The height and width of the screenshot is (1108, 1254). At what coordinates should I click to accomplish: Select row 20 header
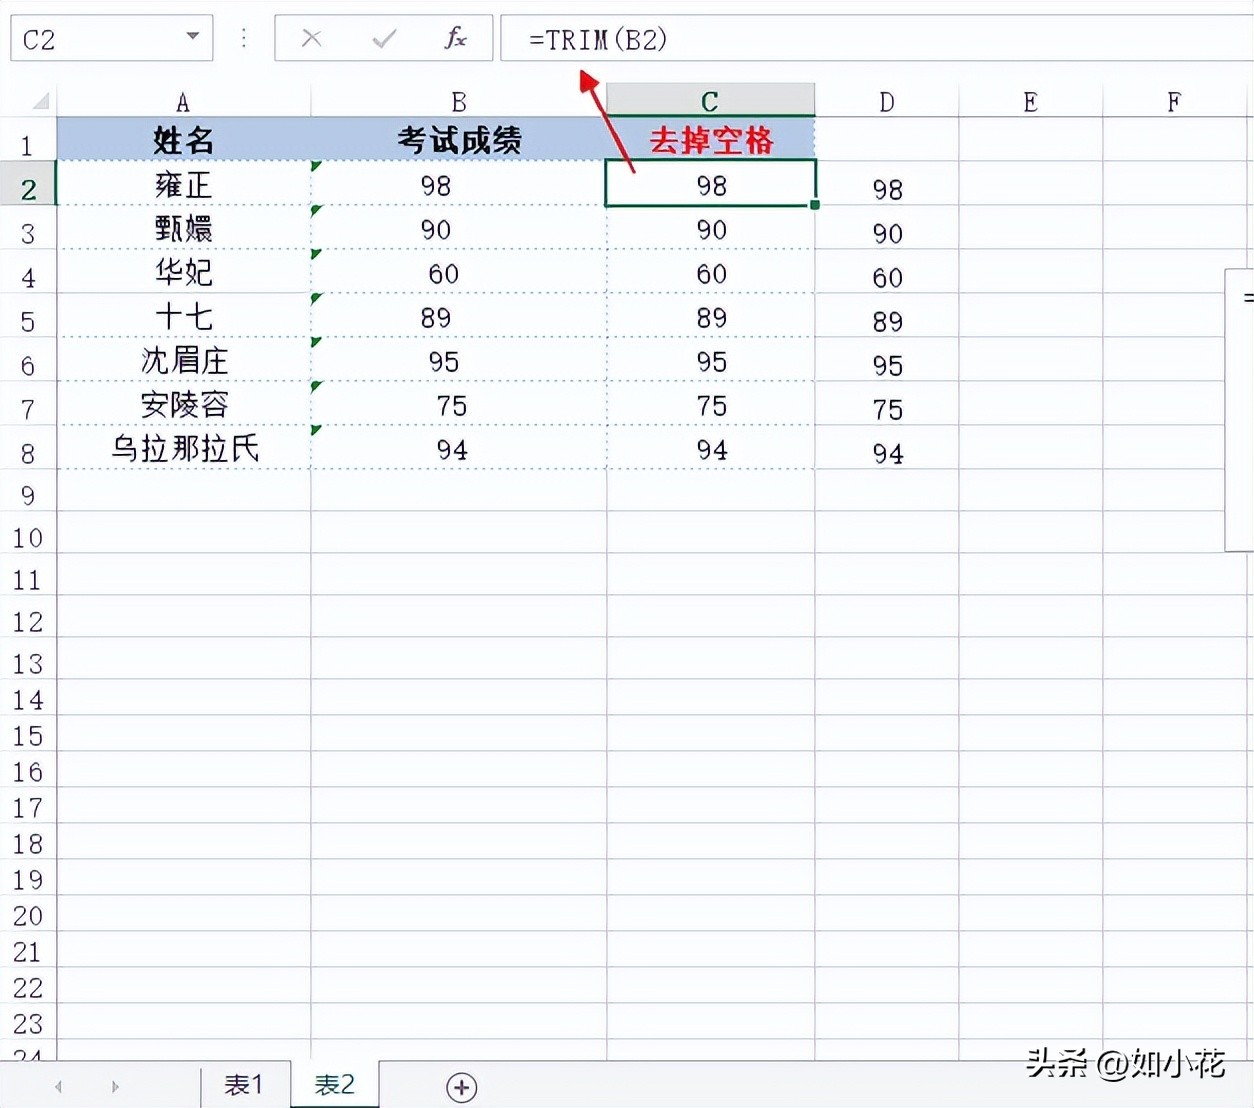28,915
